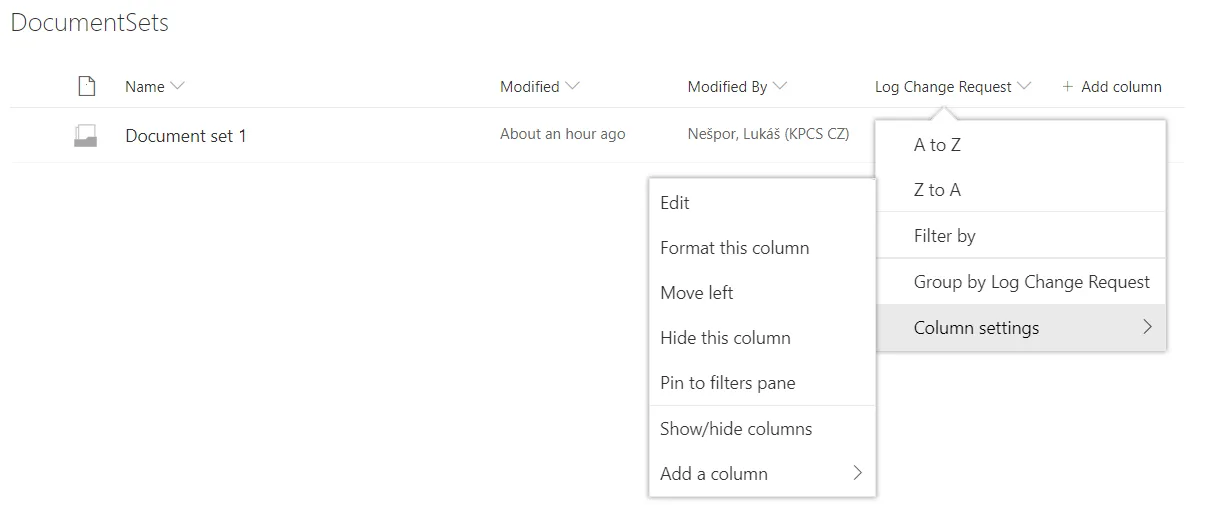
Task: Select Pin to filters pane
Action: (x=727, y=383)
